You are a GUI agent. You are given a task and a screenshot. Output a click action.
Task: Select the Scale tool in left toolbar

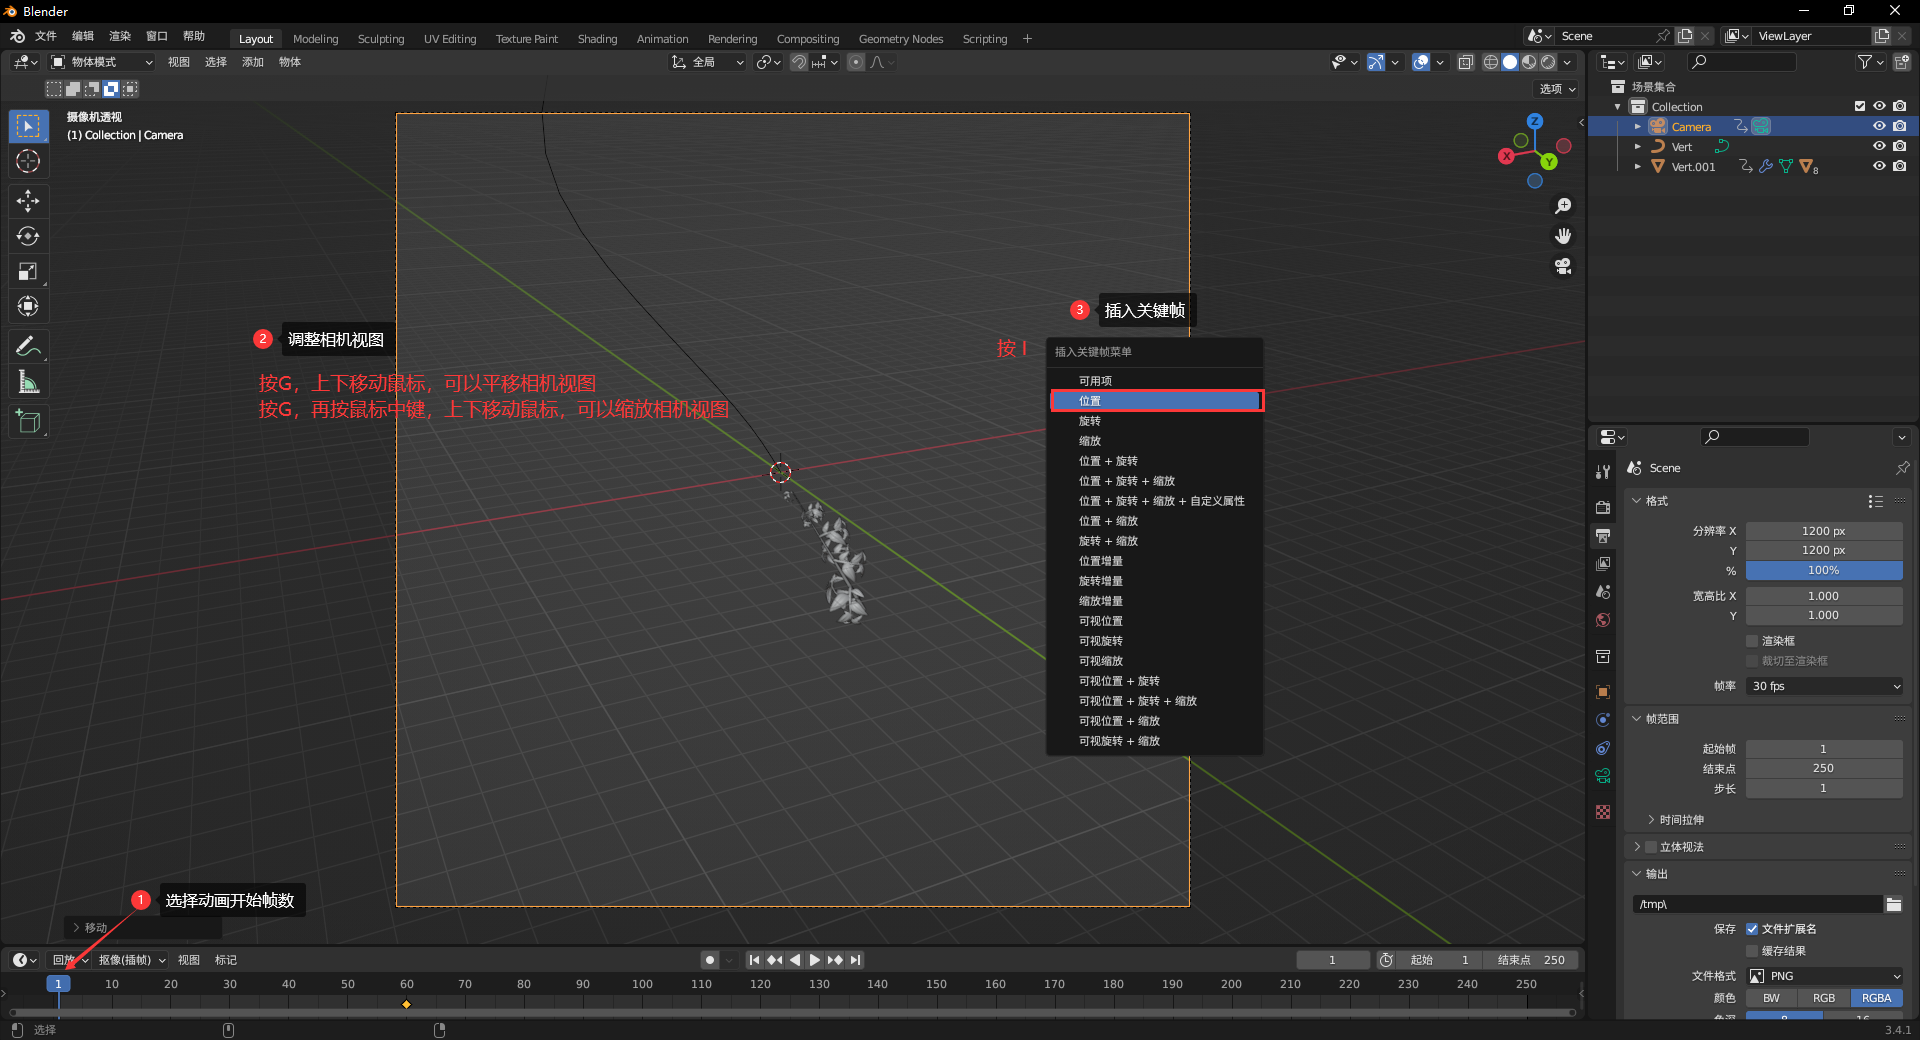(28, 271)
